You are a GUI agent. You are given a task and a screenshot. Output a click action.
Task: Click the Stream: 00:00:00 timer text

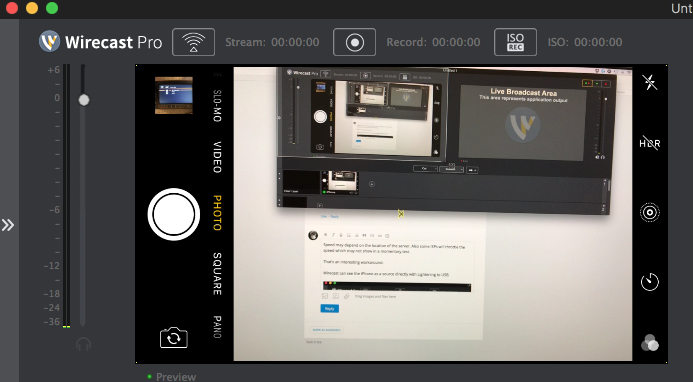(x=272, y=42)
